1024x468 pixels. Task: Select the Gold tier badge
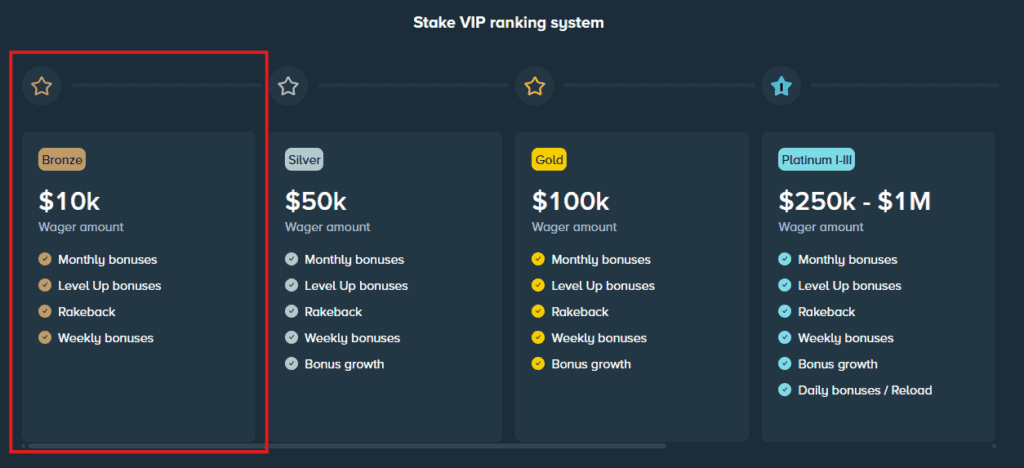[x=550, y=159]
